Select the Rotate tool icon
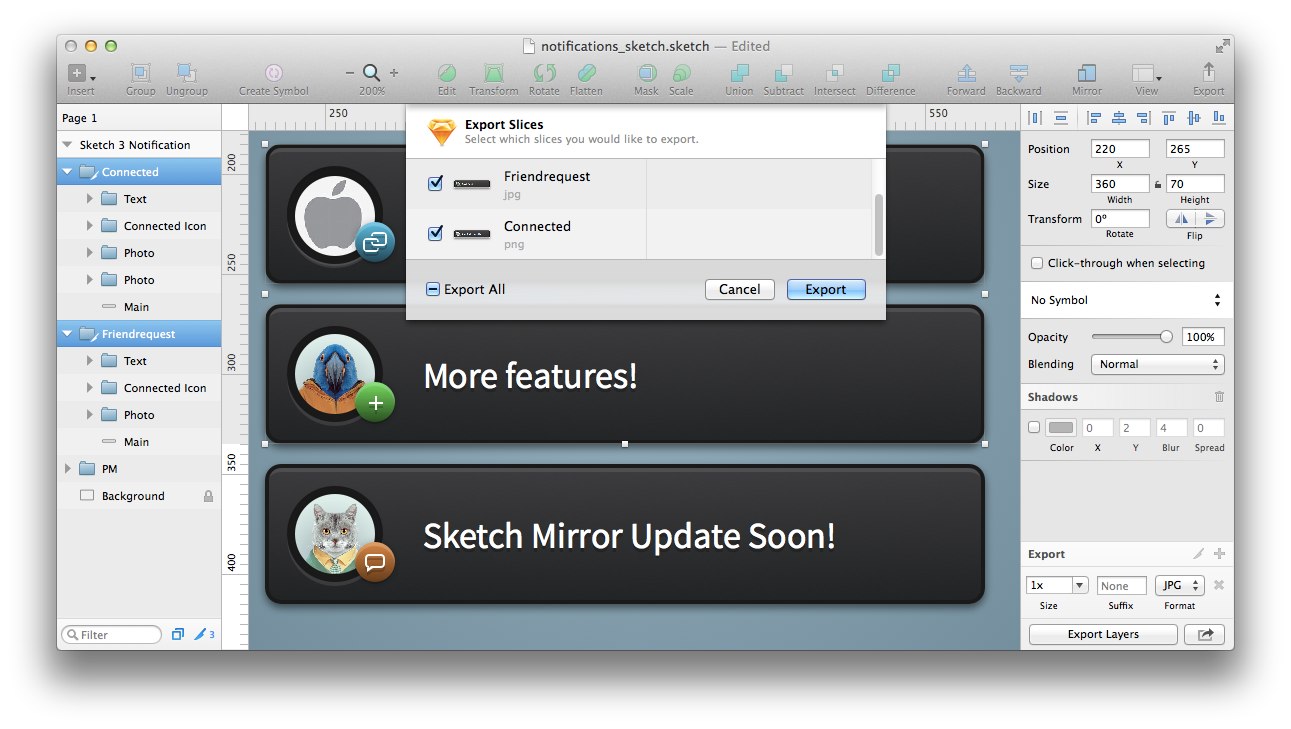 [x=544, y=73]
